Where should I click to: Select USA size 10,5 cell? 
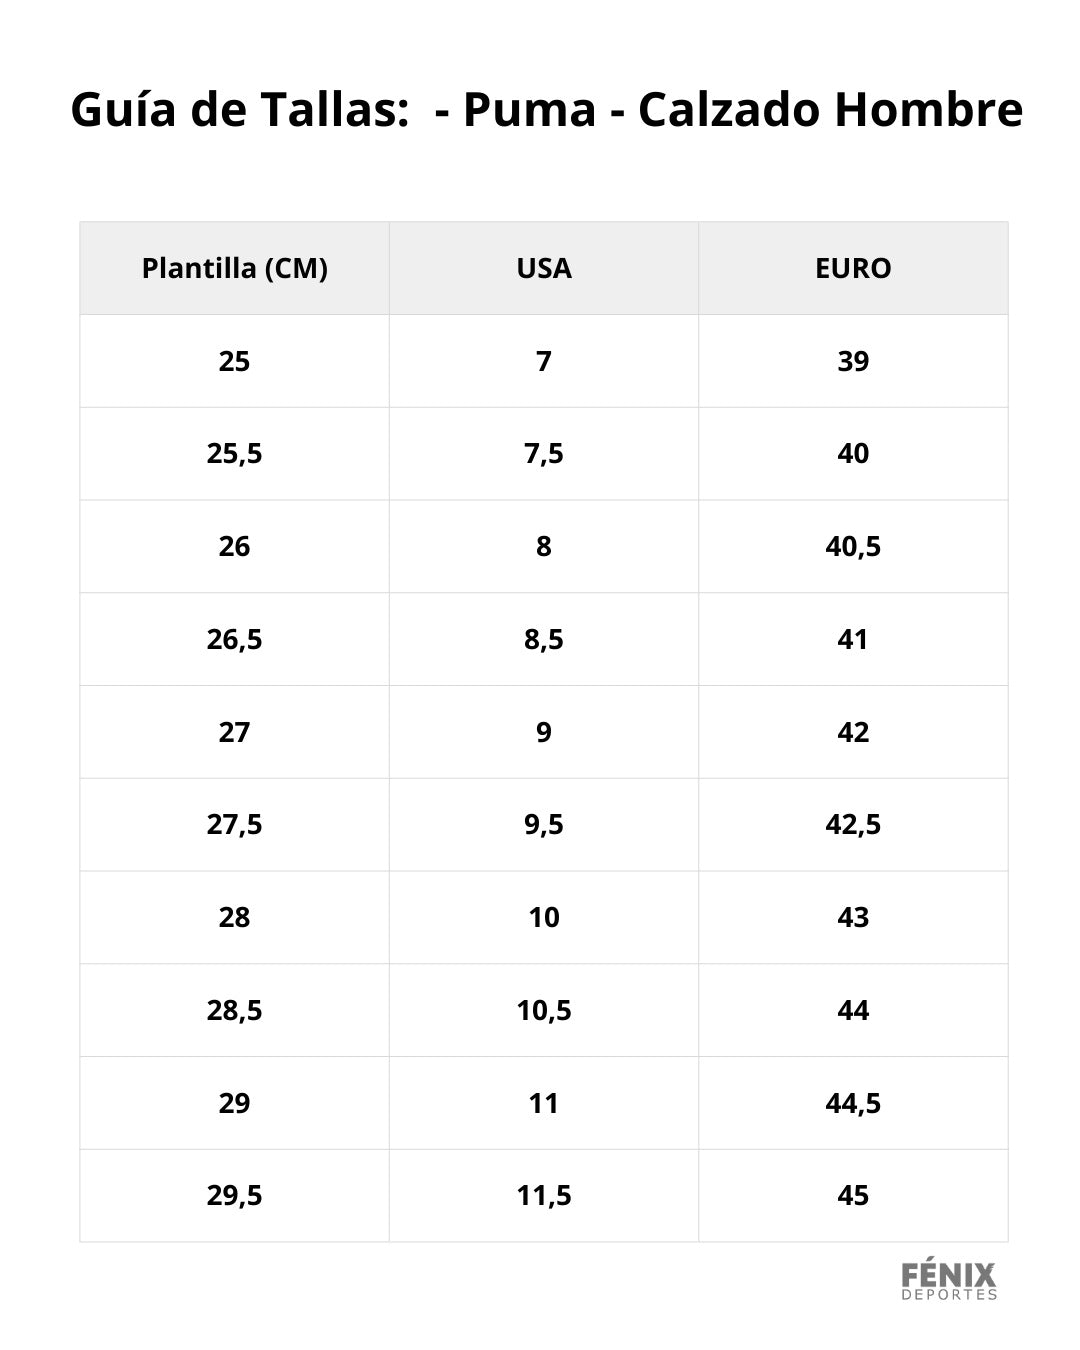(544, 1010)
